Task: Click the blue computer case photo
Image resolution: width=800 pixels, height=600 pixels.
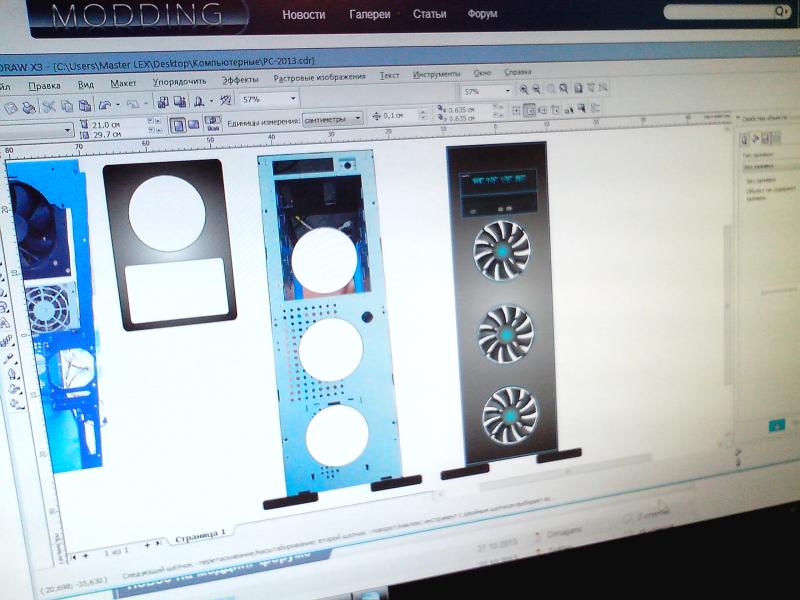Action: (x=53, y=316)
